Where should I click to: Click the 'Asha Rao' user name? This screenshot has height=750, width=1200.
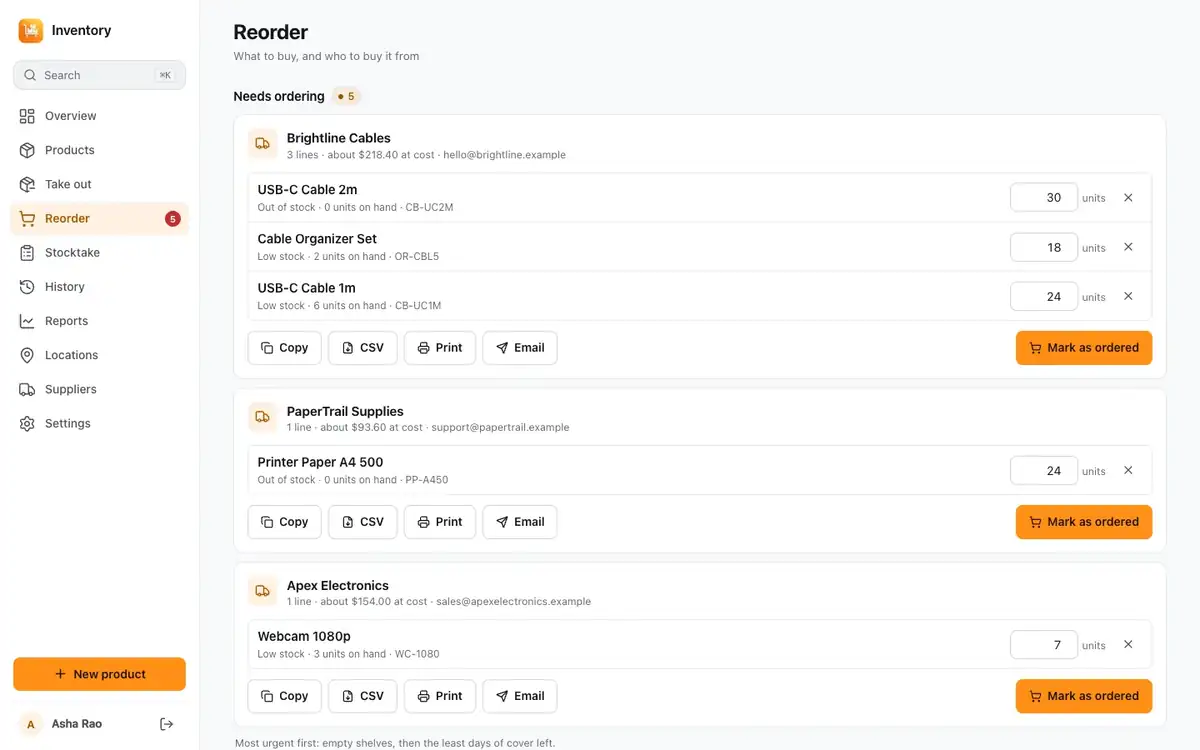pos(77,724)
